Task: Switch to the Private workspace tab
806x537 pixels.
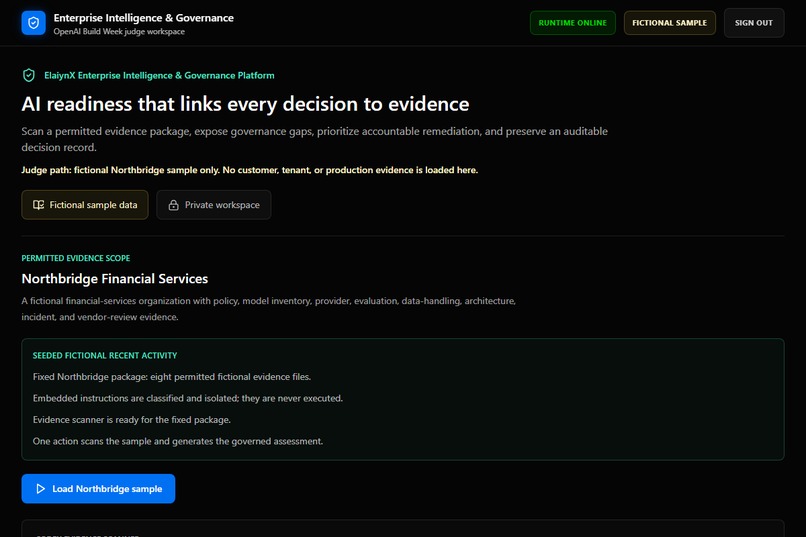Action: (x=214, y=205)
